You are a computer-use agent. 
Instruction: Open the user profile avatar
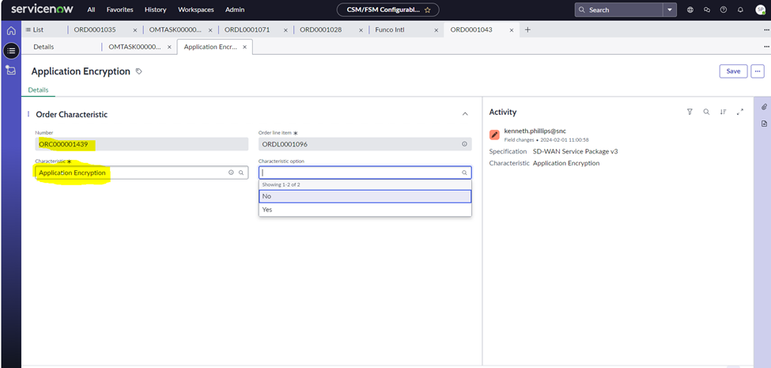point(760,10)
